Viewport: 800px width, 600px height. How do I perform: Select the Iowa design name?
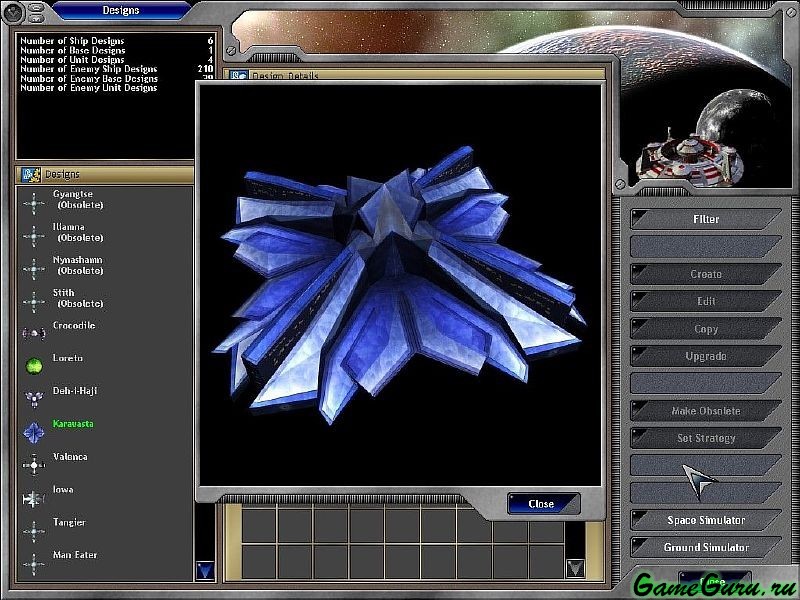pyautogui.click(x=63, y=490)
